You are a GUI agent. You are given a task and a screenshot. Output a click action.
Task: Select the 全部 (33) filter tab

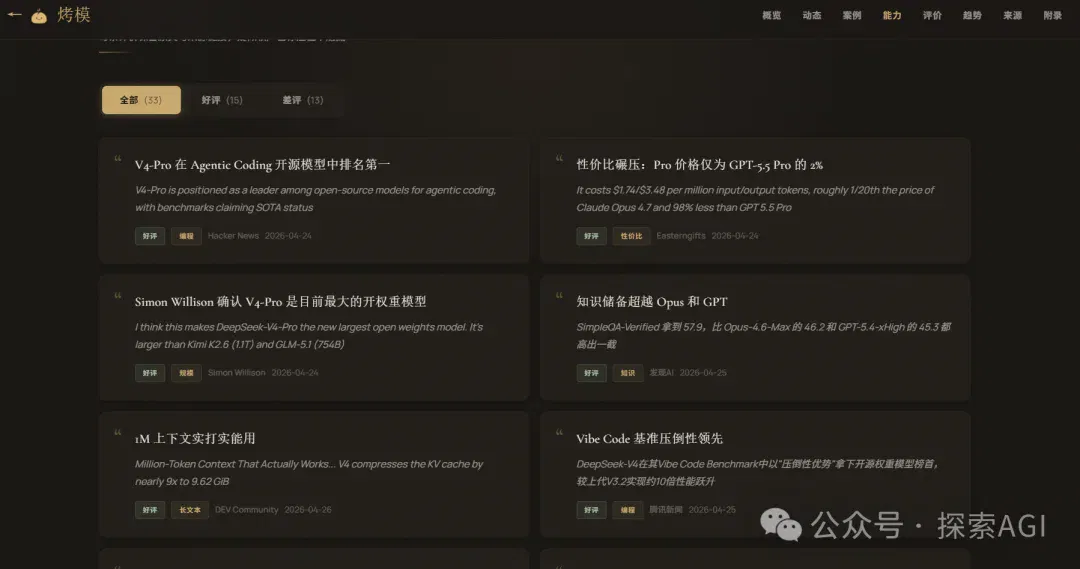tap(141, 100)
